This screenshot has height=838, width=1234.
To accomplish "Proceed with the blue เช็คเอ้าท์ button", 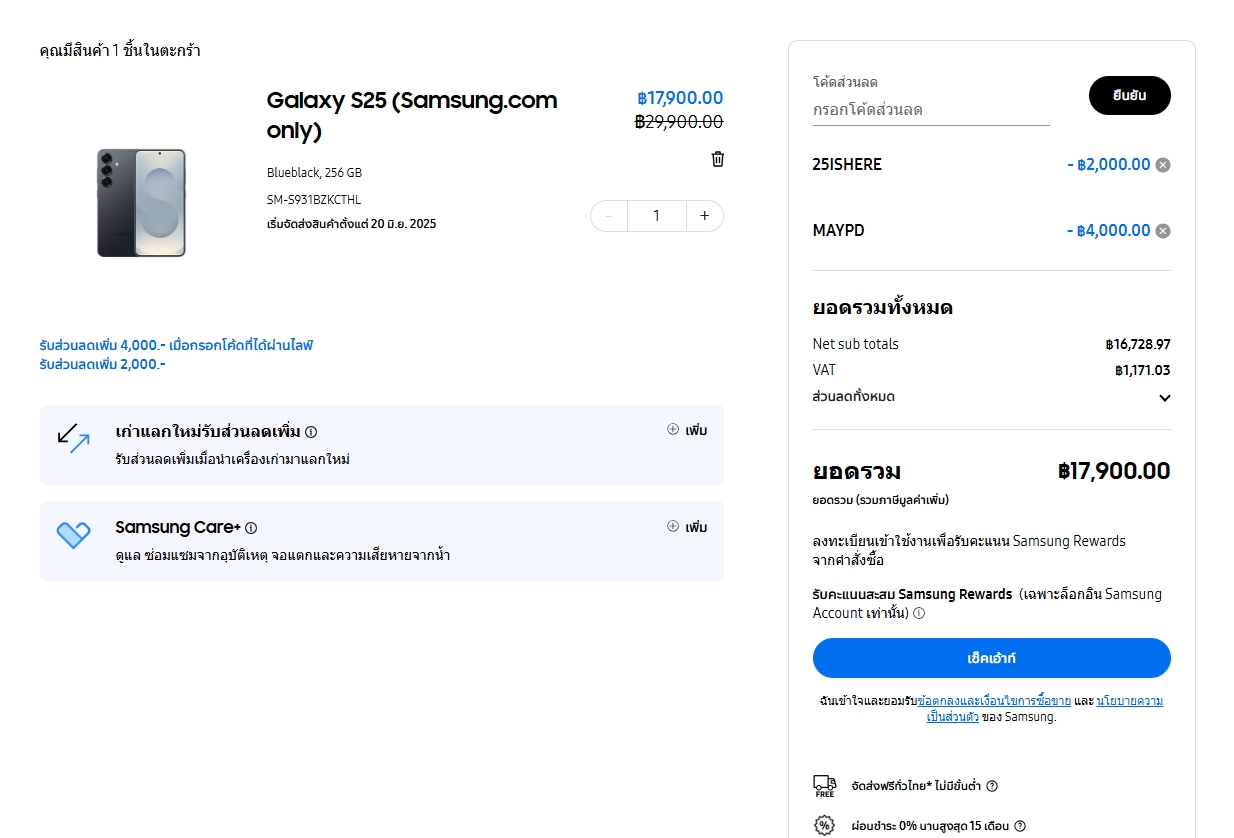I will tap(992, 658).
